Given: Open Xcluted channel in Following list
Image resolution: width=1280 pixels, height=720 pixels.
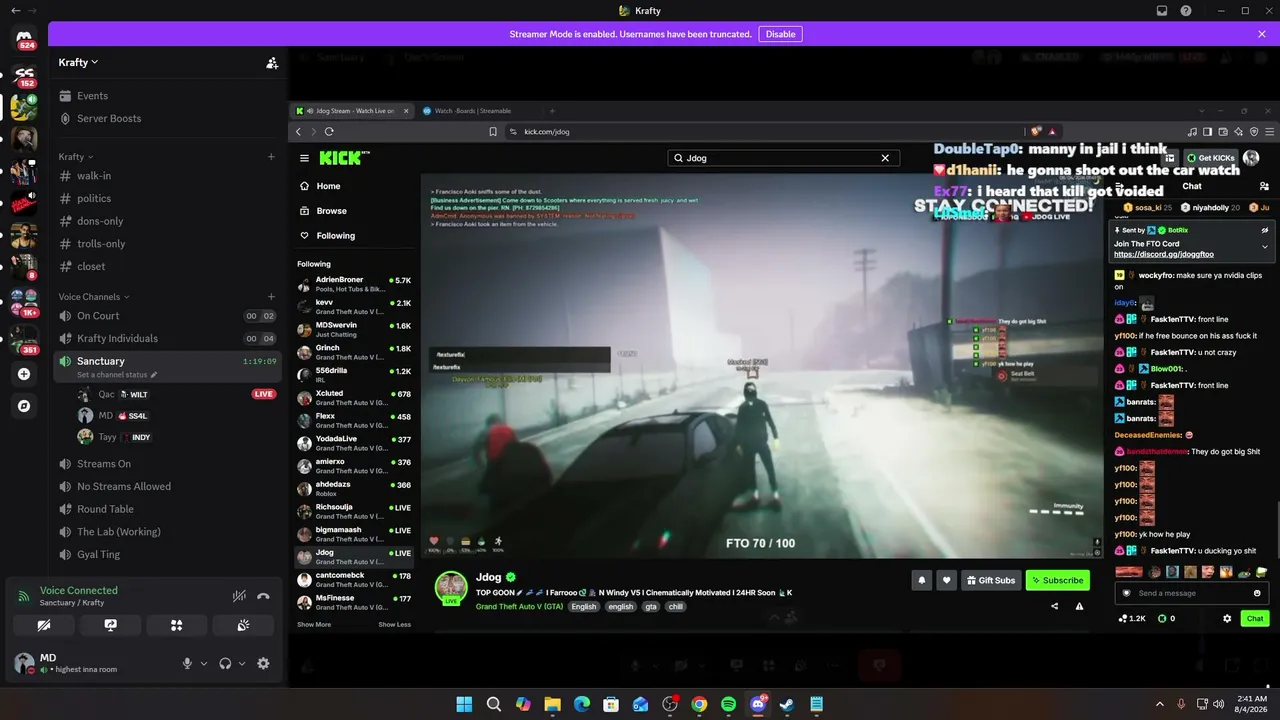Looking at the screenshot, I should click(x=354, y=398).
